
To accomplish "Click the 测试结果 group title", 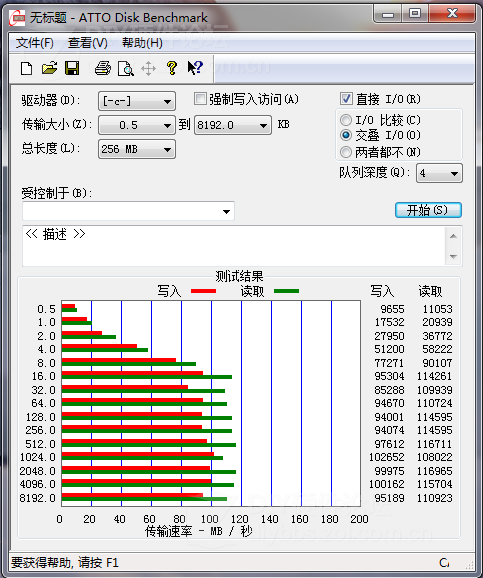I will coord(239,276).
